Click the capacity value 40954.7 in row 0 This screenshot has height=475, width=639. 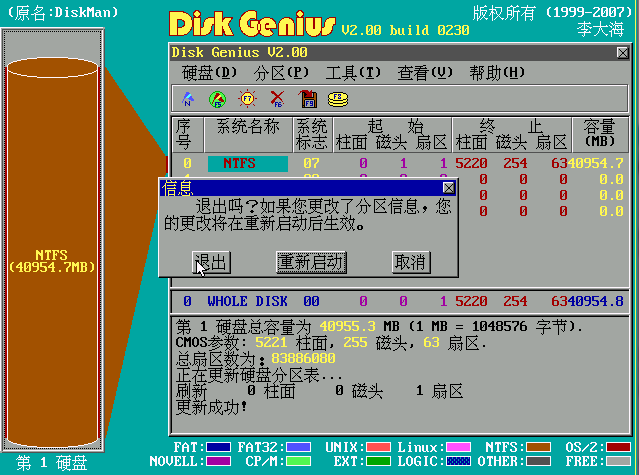click(x=596, y=164)
